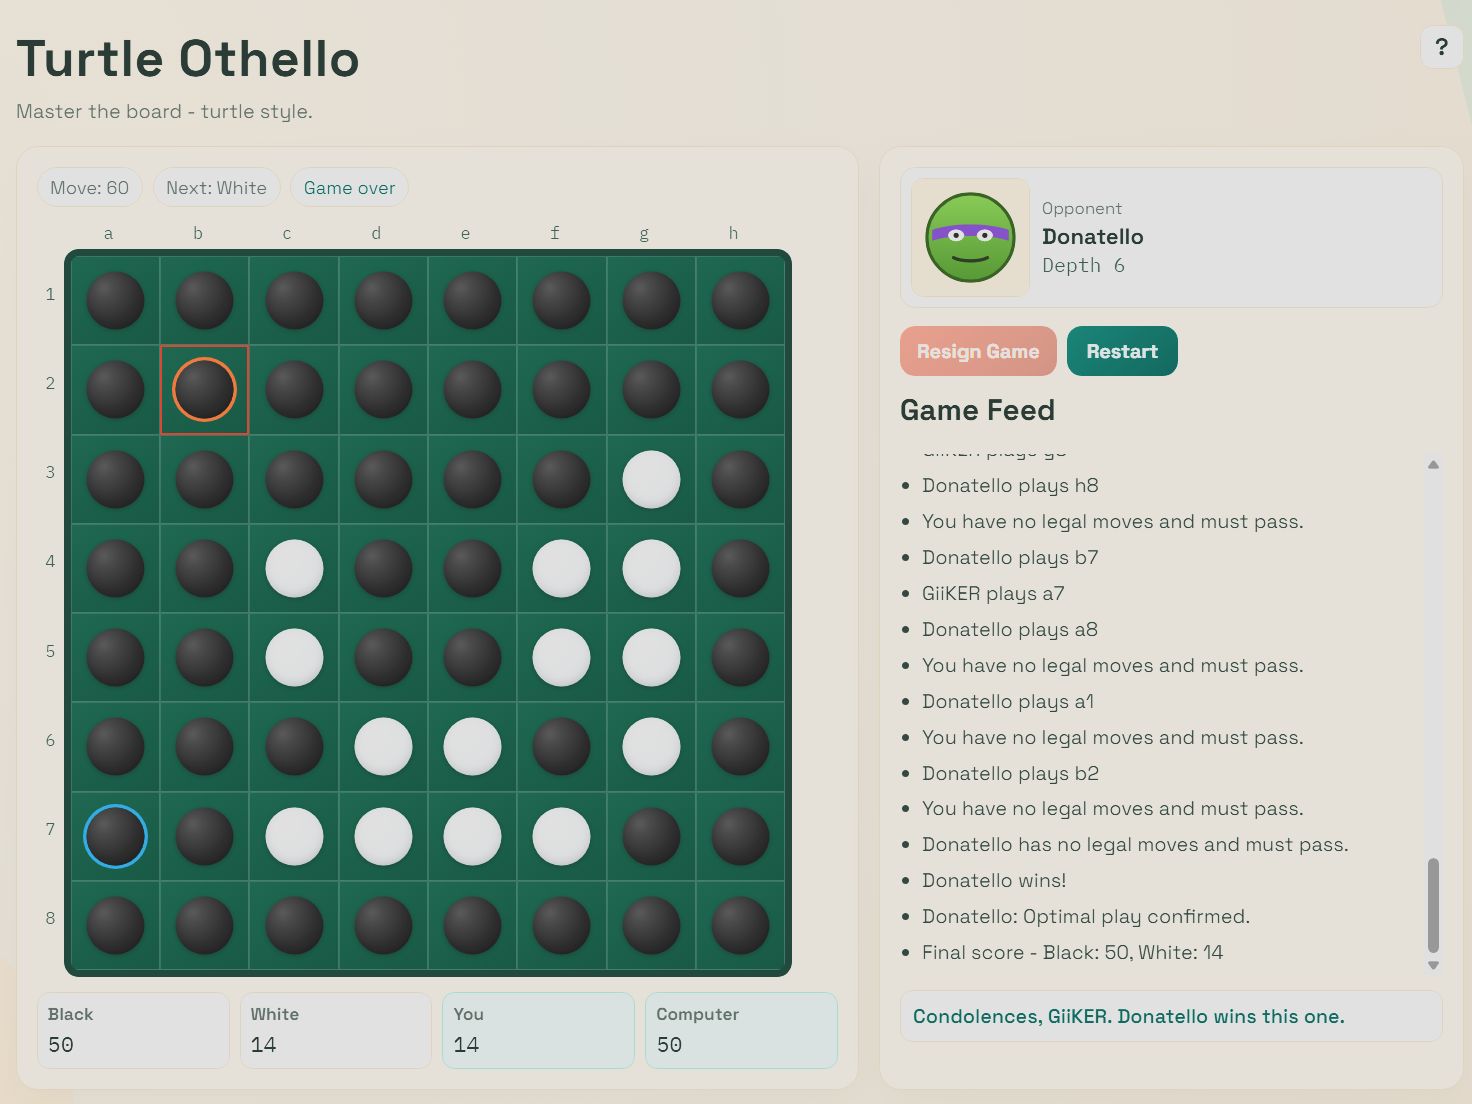
Task: Click the black disc in corner a1
Action: coord(115,301)
